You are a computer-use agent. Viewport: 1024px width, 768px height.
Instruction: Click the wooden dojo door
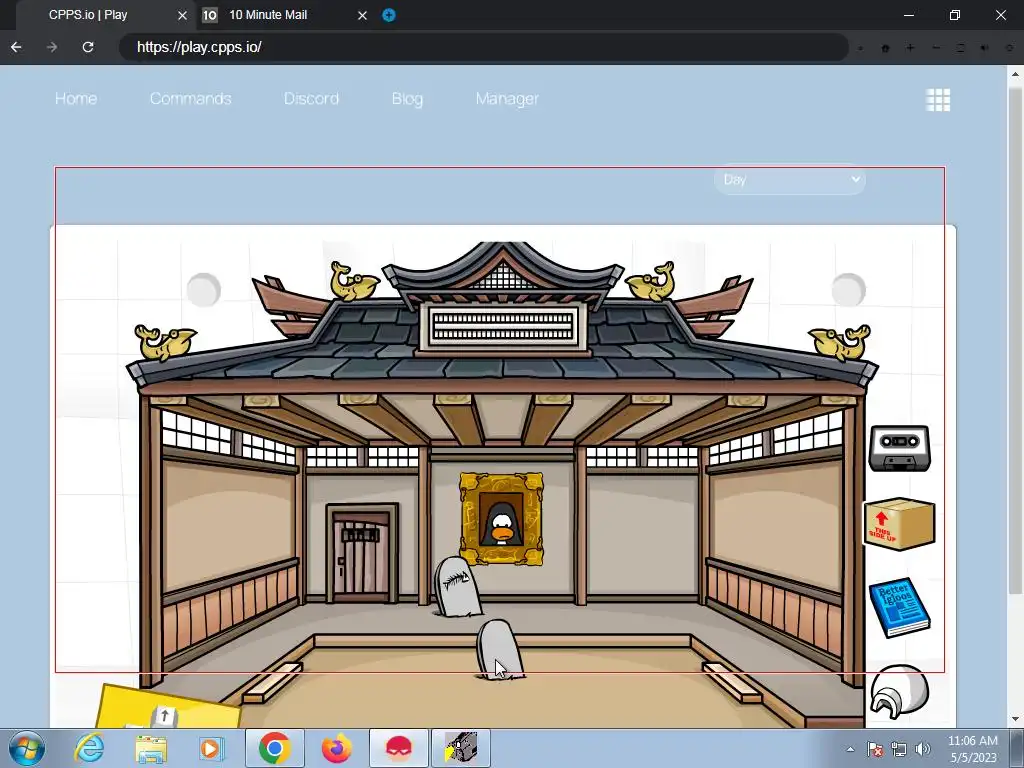pyautogui.click(x=362, y=552)
